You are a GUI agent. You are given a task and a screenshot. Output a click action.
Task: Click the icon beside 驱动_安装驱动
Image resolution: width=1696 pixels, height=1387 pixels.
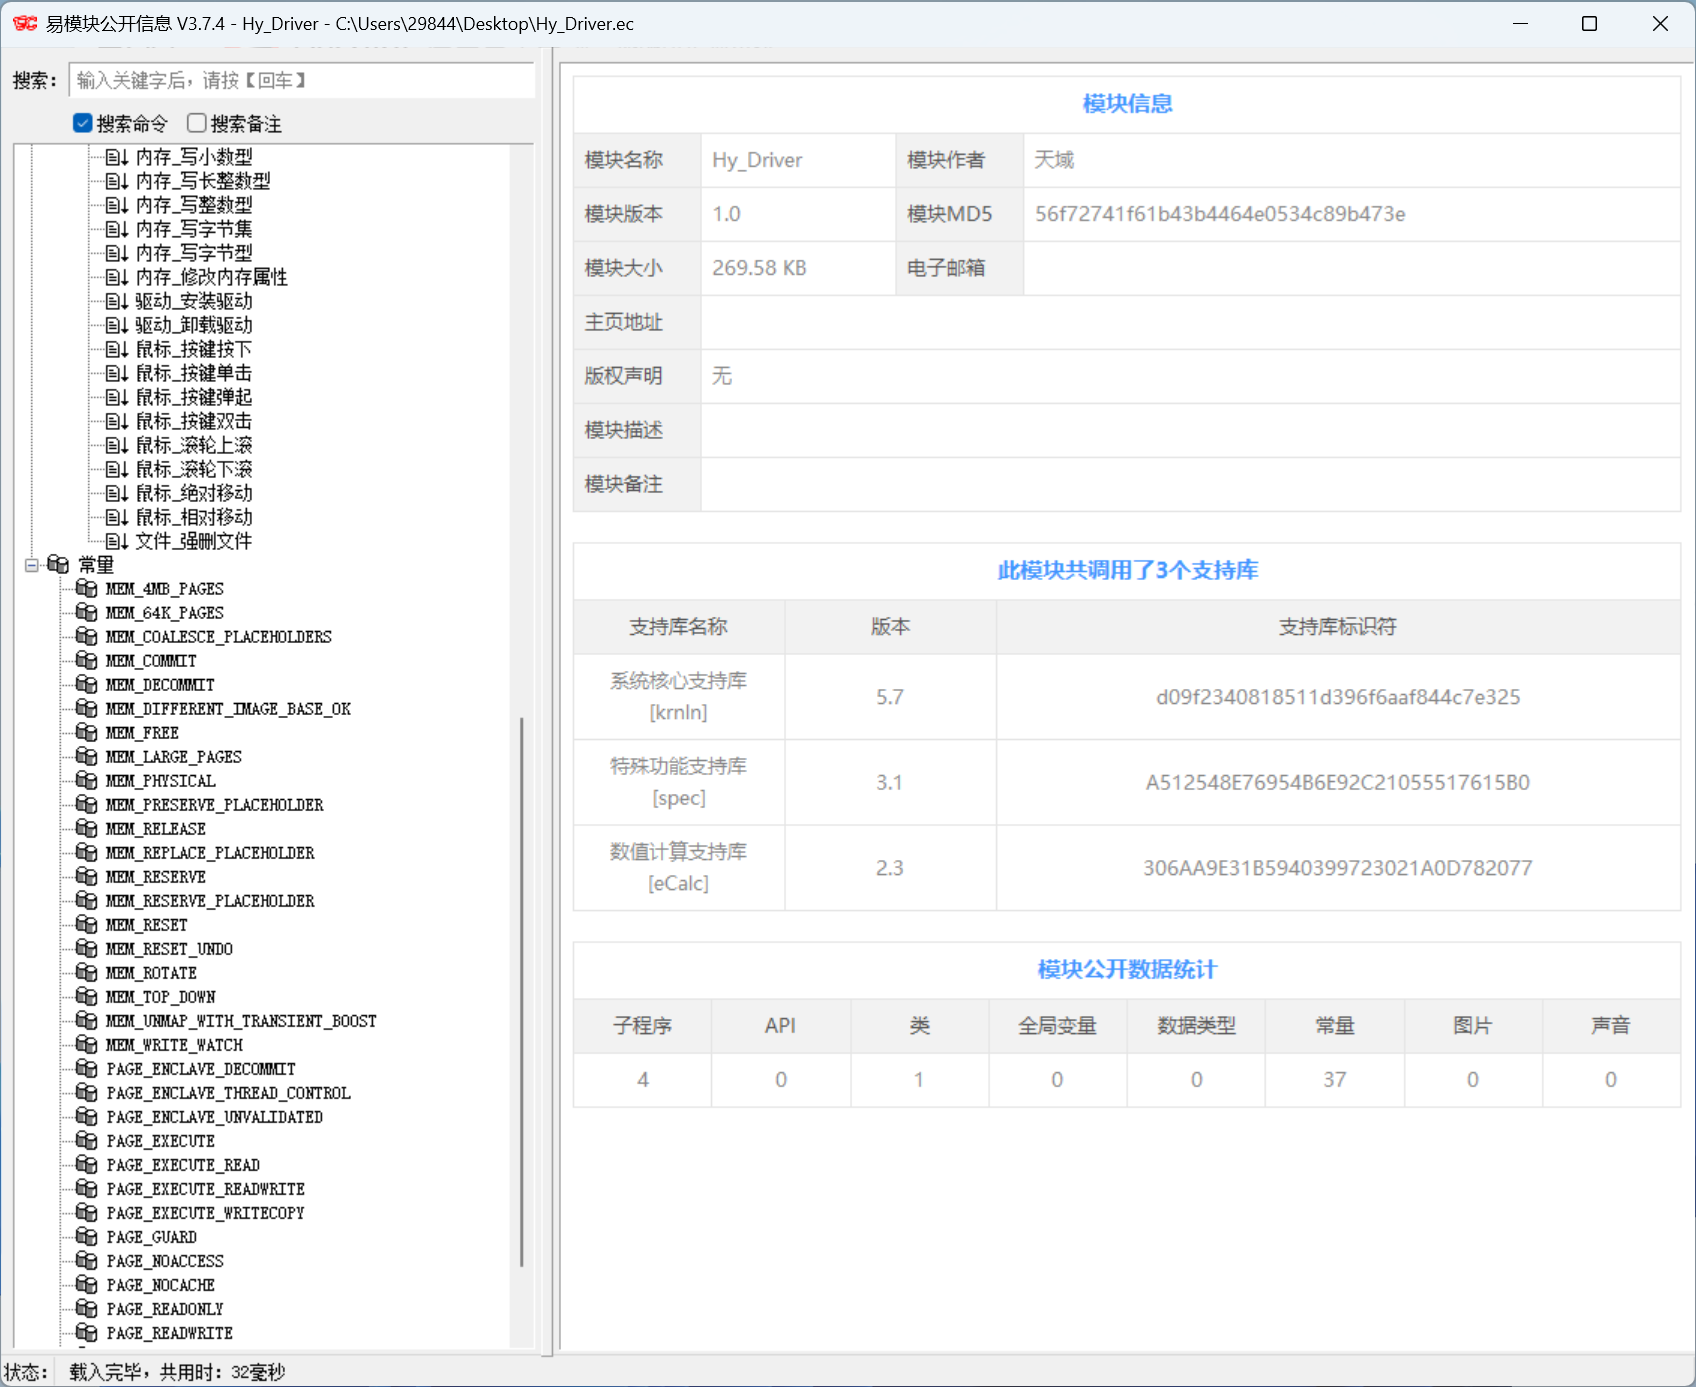tap(116, 301)
